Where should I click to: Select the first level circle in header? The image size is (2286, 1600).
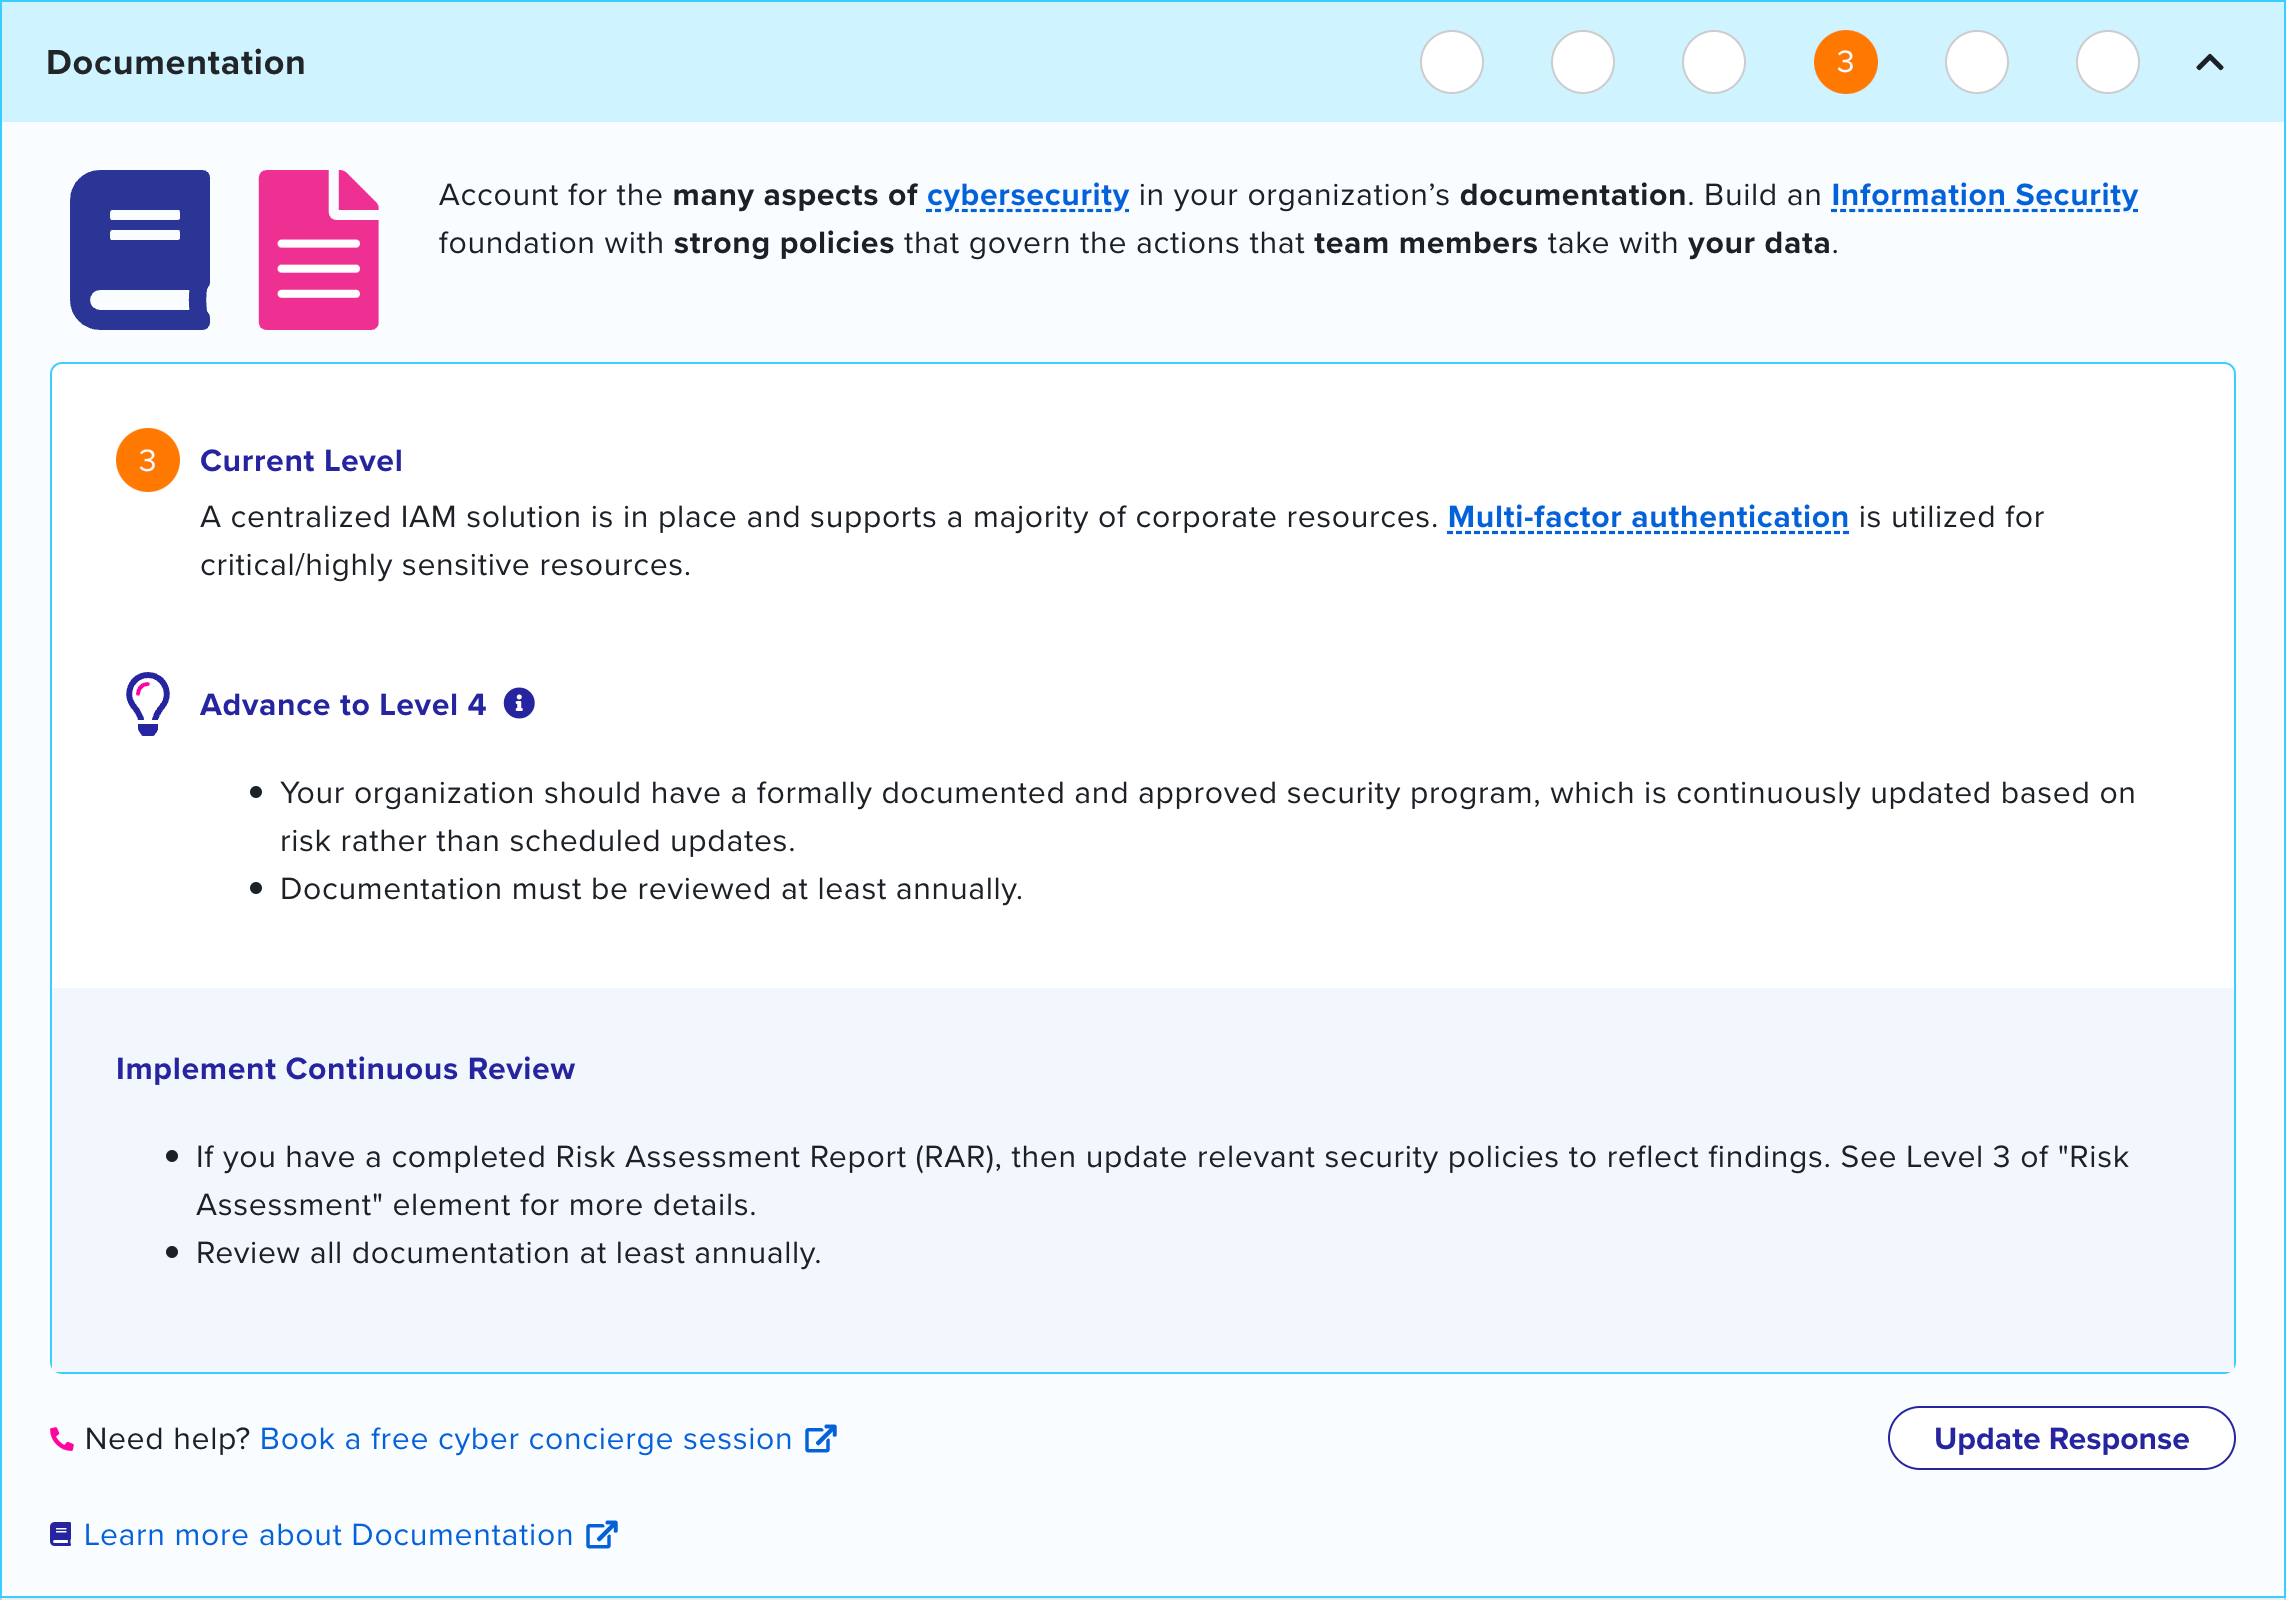coord(1452,62)
